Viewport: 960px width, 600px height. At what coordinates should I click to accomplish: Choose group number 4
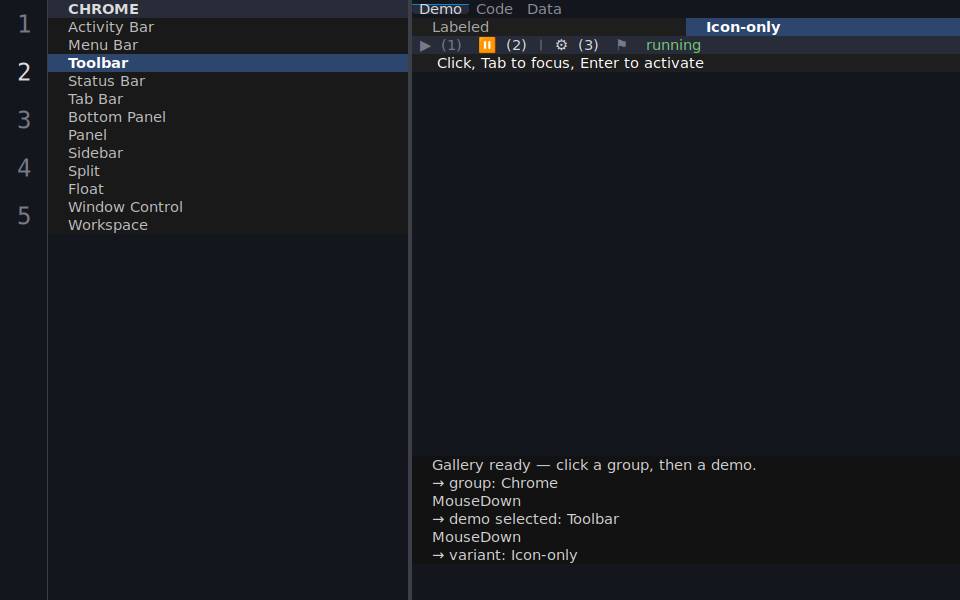coord(24,168)
